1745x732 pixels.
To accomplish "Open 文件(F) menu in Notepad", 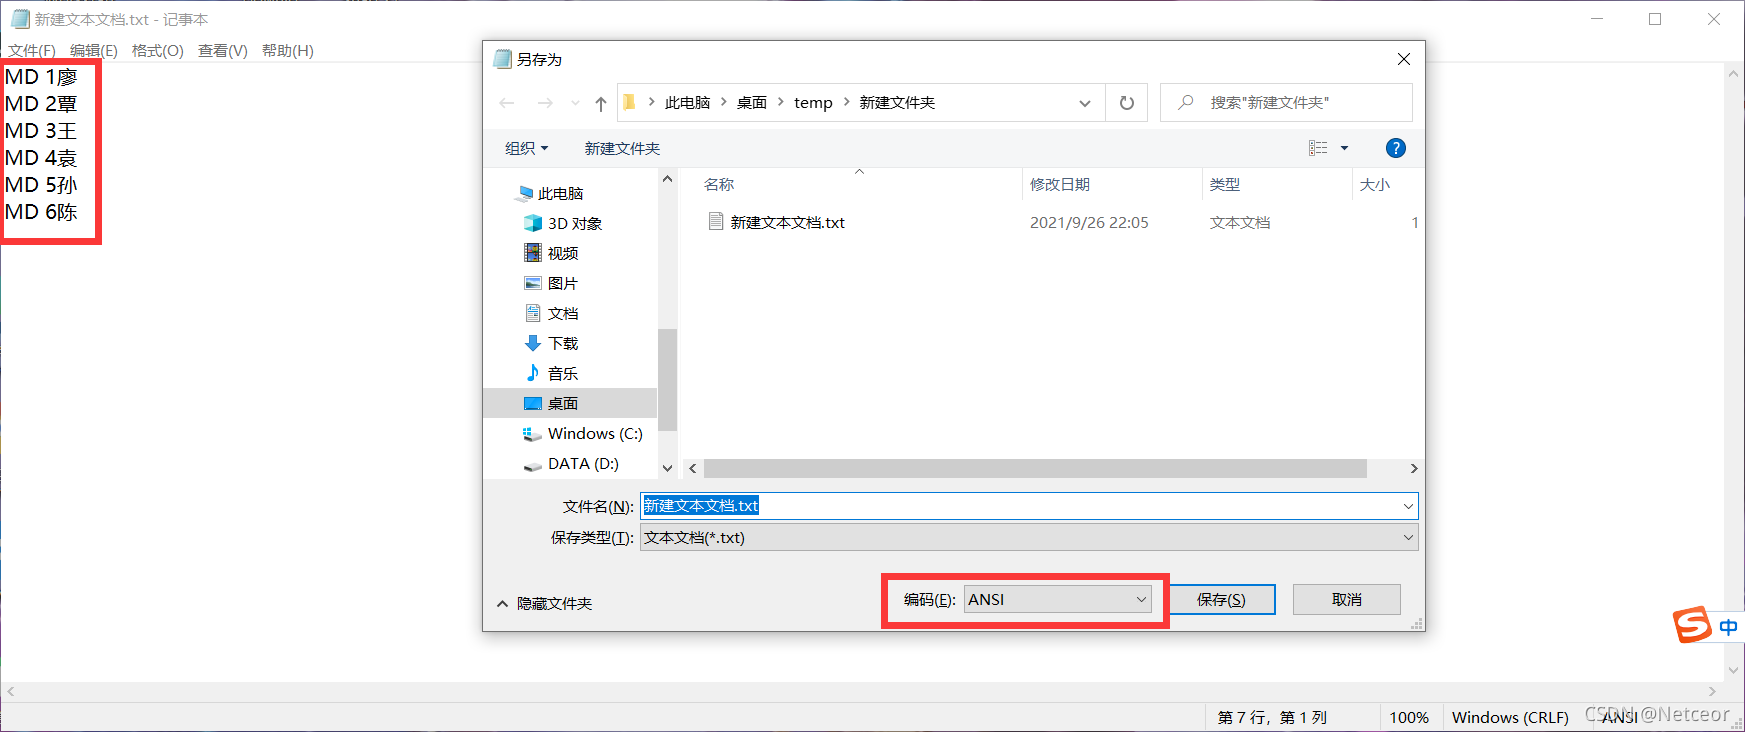I will tap(32, 50).
